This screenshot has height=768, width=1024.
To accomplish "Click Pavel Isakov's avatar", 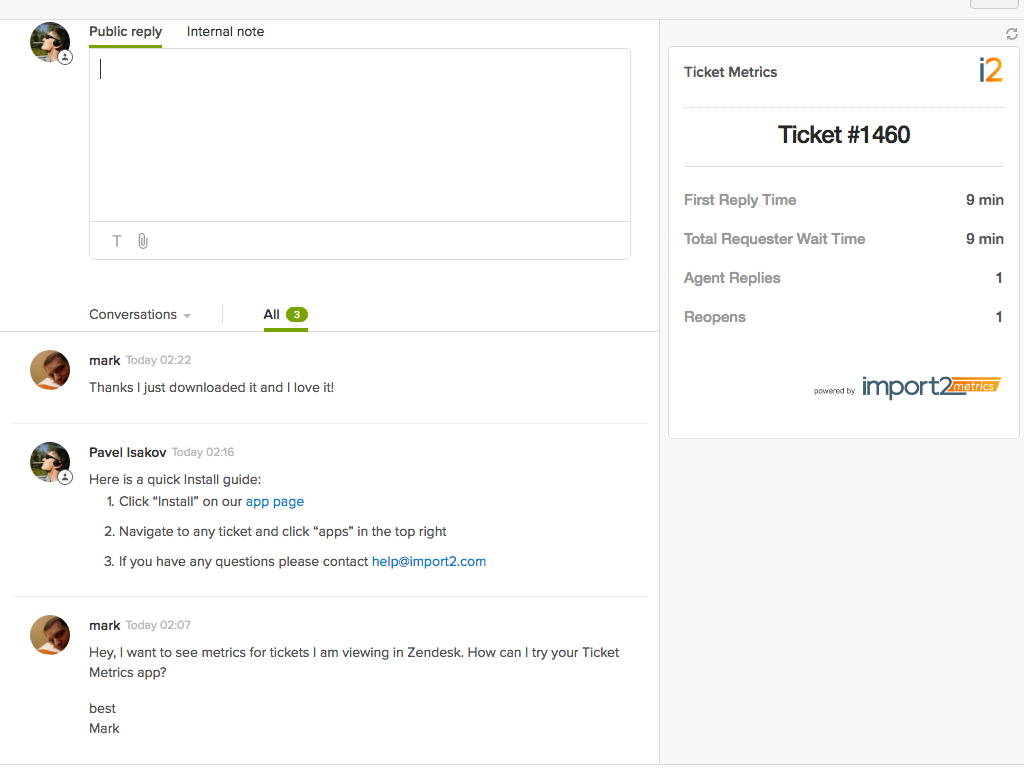I will tap(50, 462).
